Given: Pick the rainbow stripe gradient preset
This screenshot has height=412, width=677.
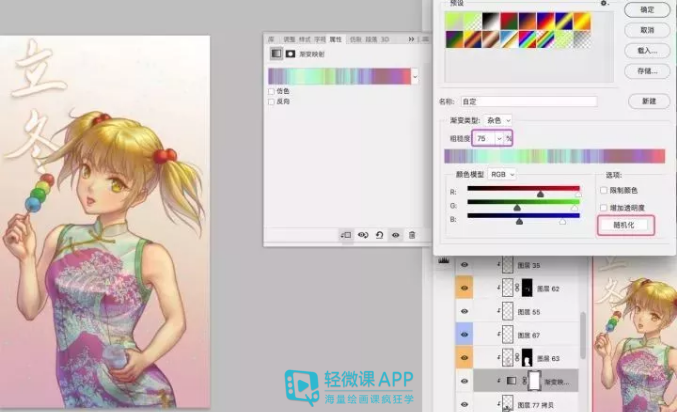Looking at the screenshot, I should [527, 39].
